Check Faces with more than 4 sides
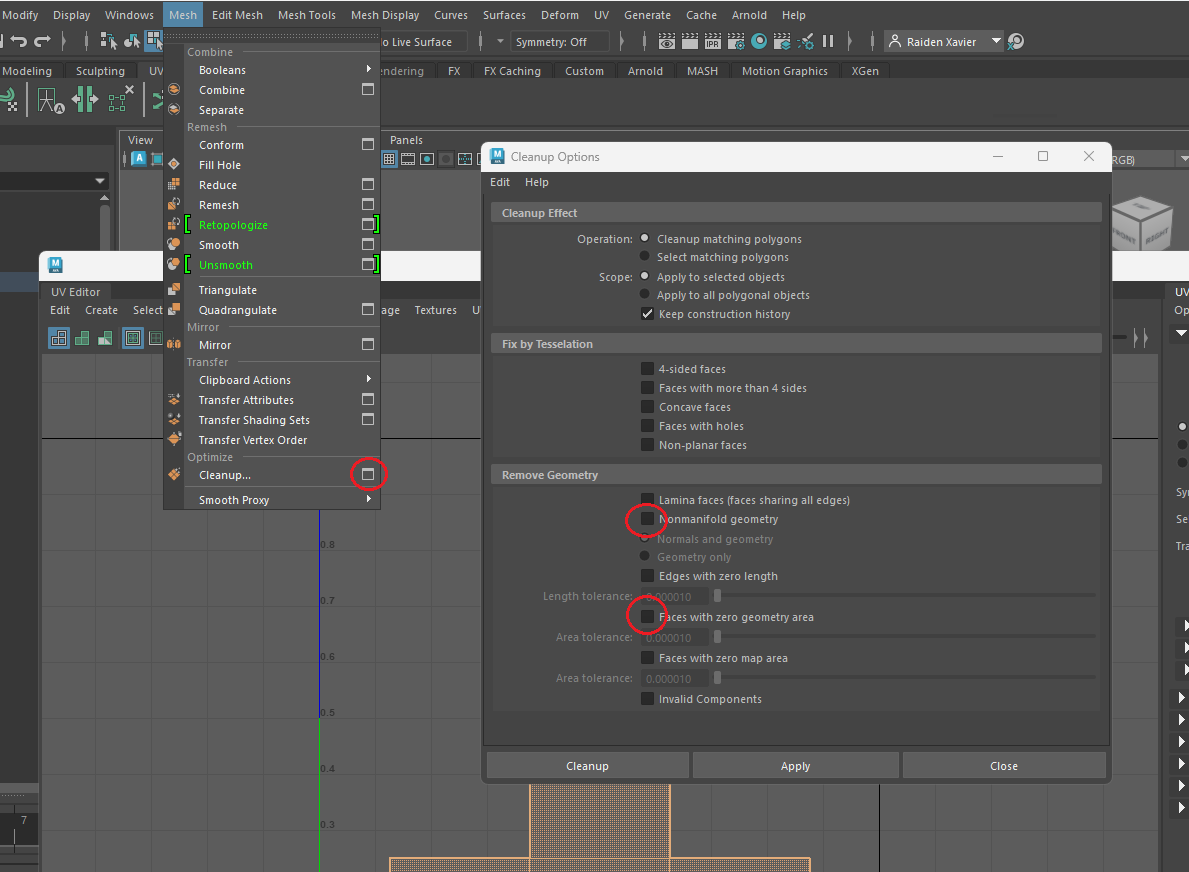The image size is (1189, 872). pos(647,387)
